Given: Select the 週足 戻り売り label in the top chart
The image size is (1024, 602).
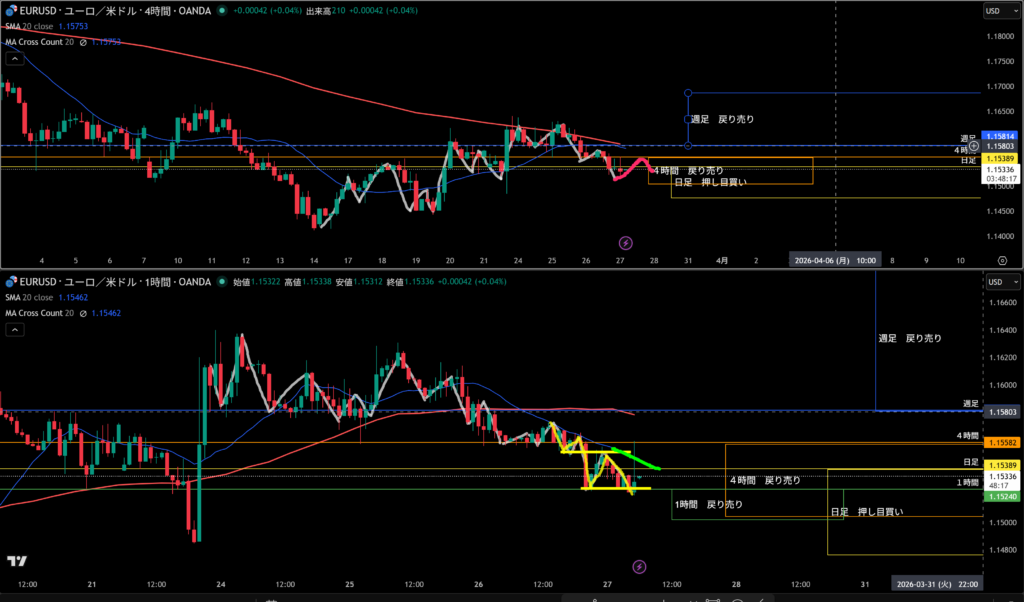Looking at the screenshot, I should click(x=722, y=119).
